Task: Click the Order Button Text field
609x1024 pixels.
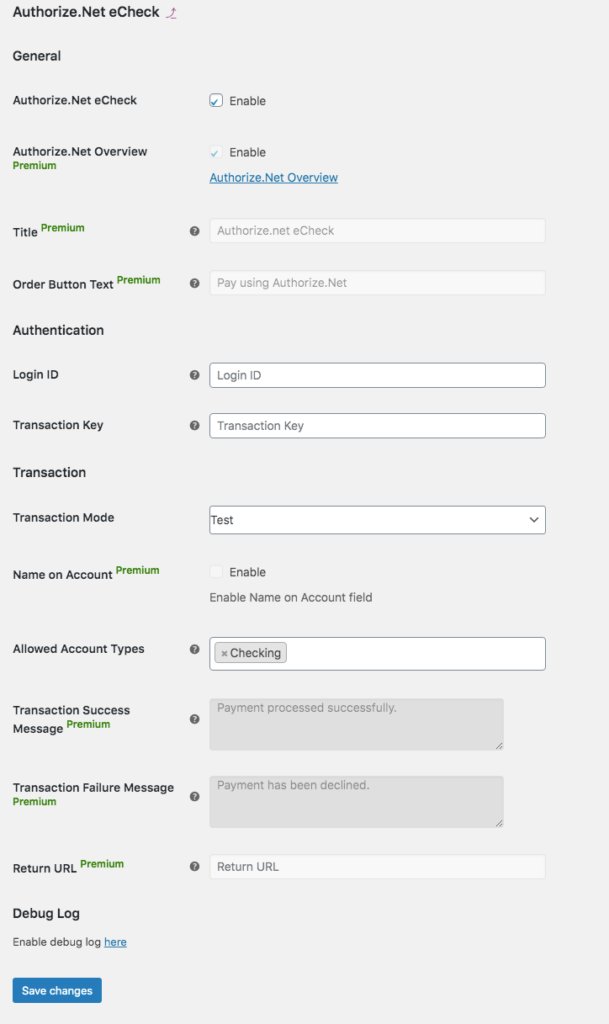Action: coord(377,283)
